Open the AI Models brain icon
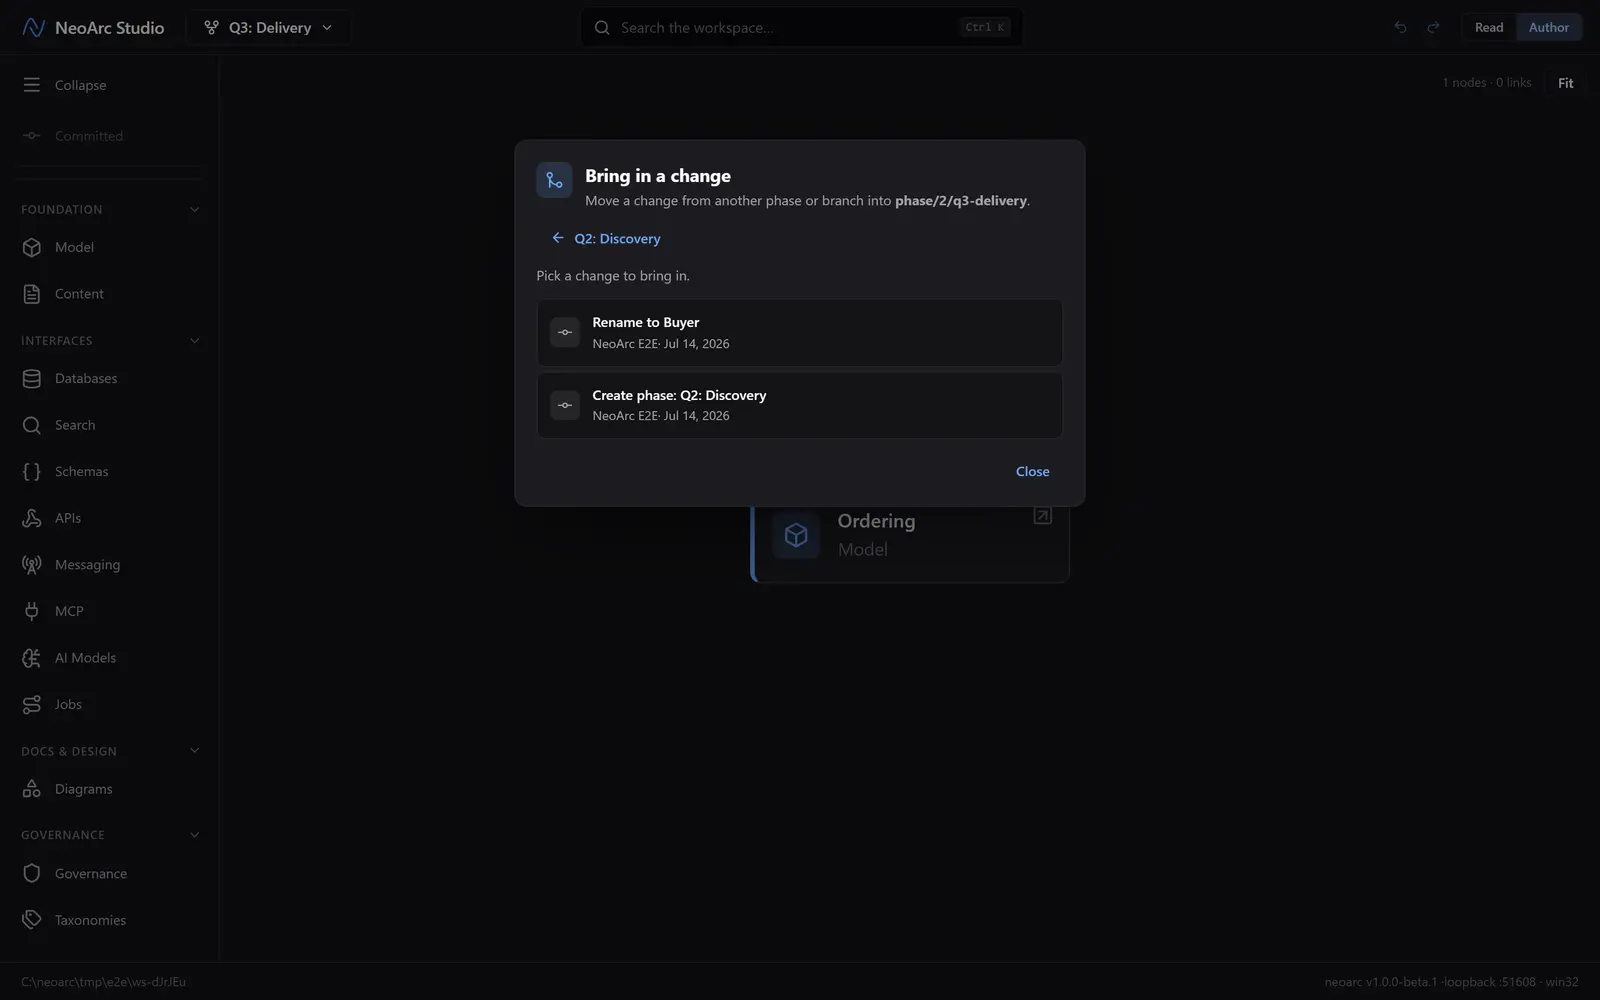This screenshot has width=1600, height=1000. pos(32,658)
